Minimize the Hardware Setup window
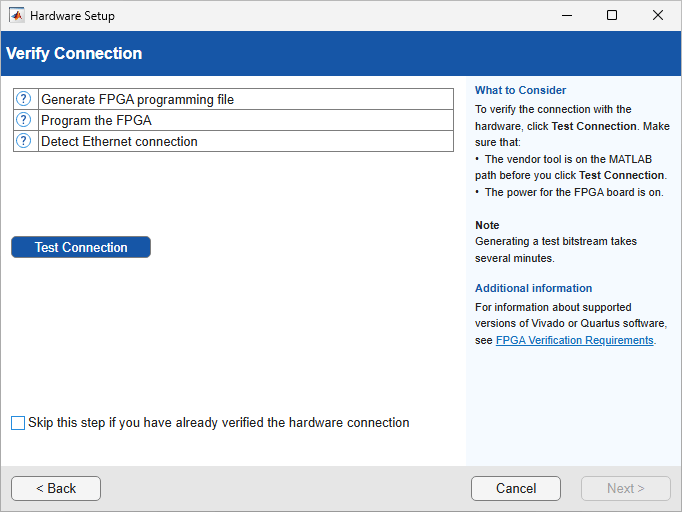The image size is (682, 512). (x=567, y=16)
